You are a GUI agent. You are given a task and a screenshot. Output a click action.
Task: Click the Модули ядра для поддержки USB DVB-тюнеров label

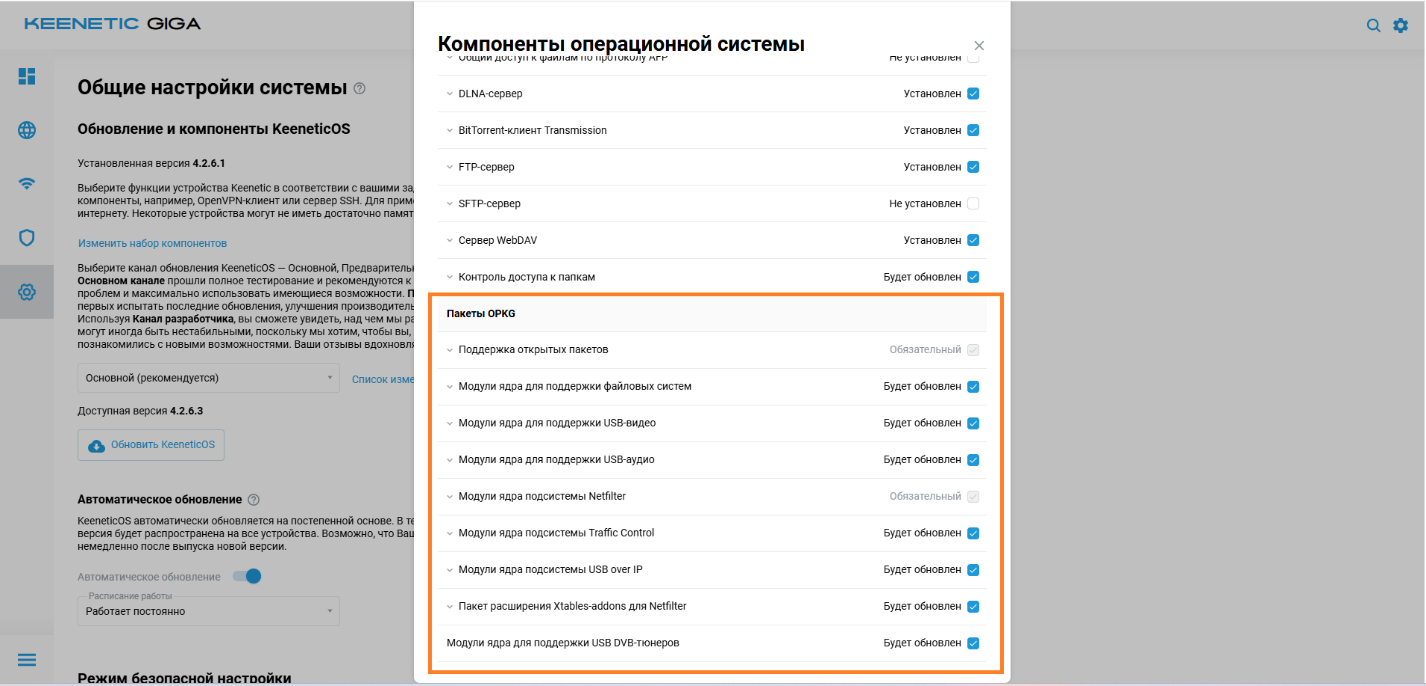(x=563, y=643)
